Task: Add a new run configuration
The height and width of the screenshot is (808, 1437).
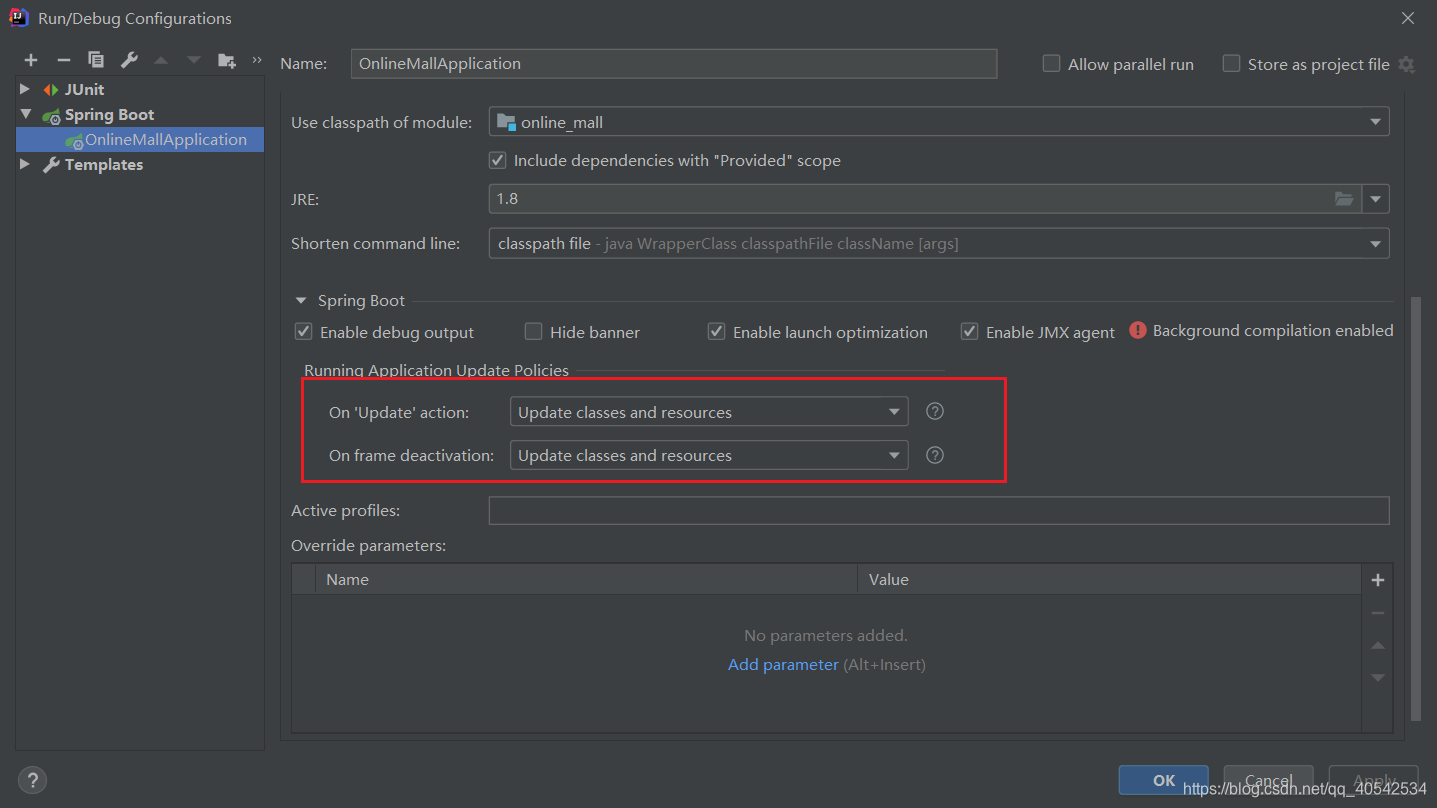Action: click(31, 61)
